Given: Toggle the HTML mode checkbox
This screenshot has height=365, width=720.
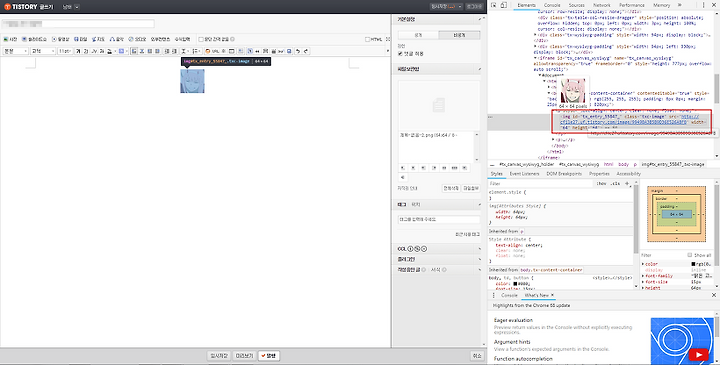Looking at the screenshot, I should coord(367,39).
